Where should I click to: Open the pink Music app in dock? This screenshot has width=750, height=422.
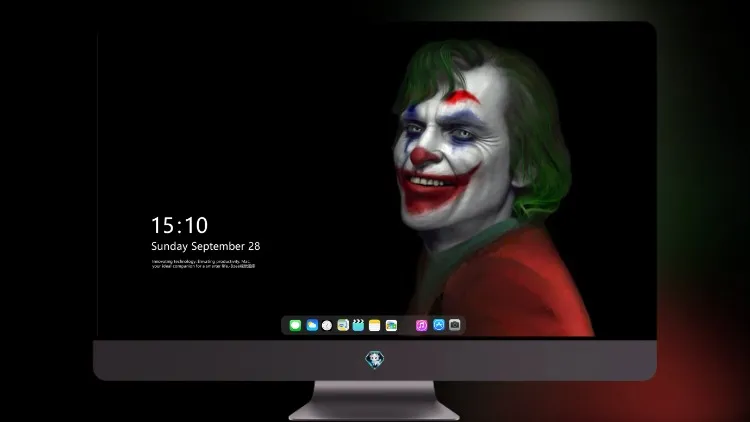tap(421, 325)
